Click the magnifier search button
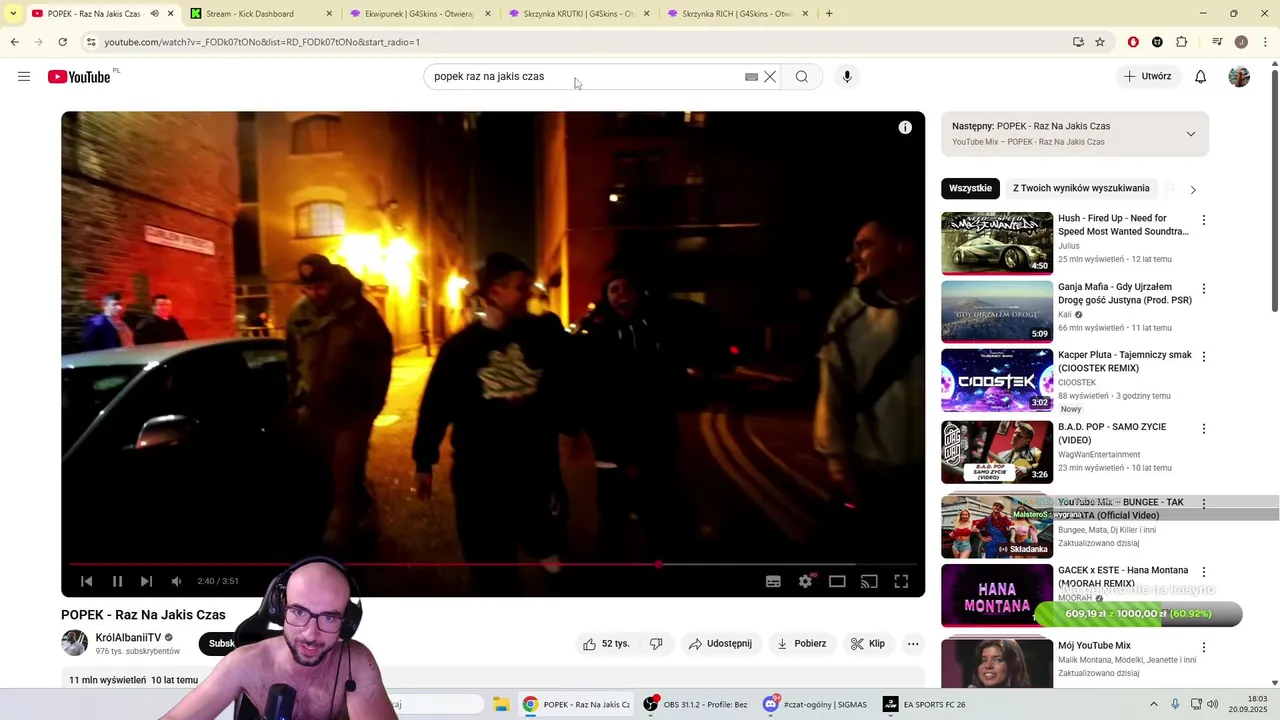 click(x=802, y=77)
